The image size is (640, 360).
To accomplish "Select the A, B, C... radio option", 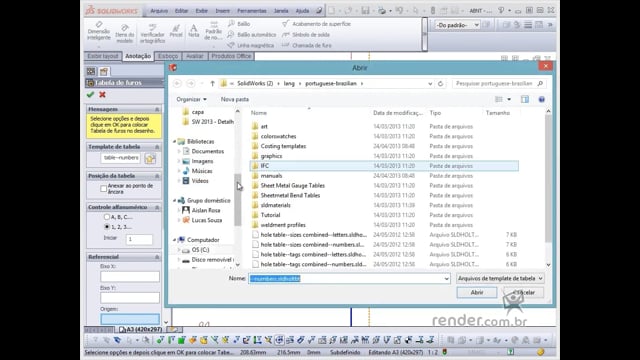I will (x=107, y=217).
